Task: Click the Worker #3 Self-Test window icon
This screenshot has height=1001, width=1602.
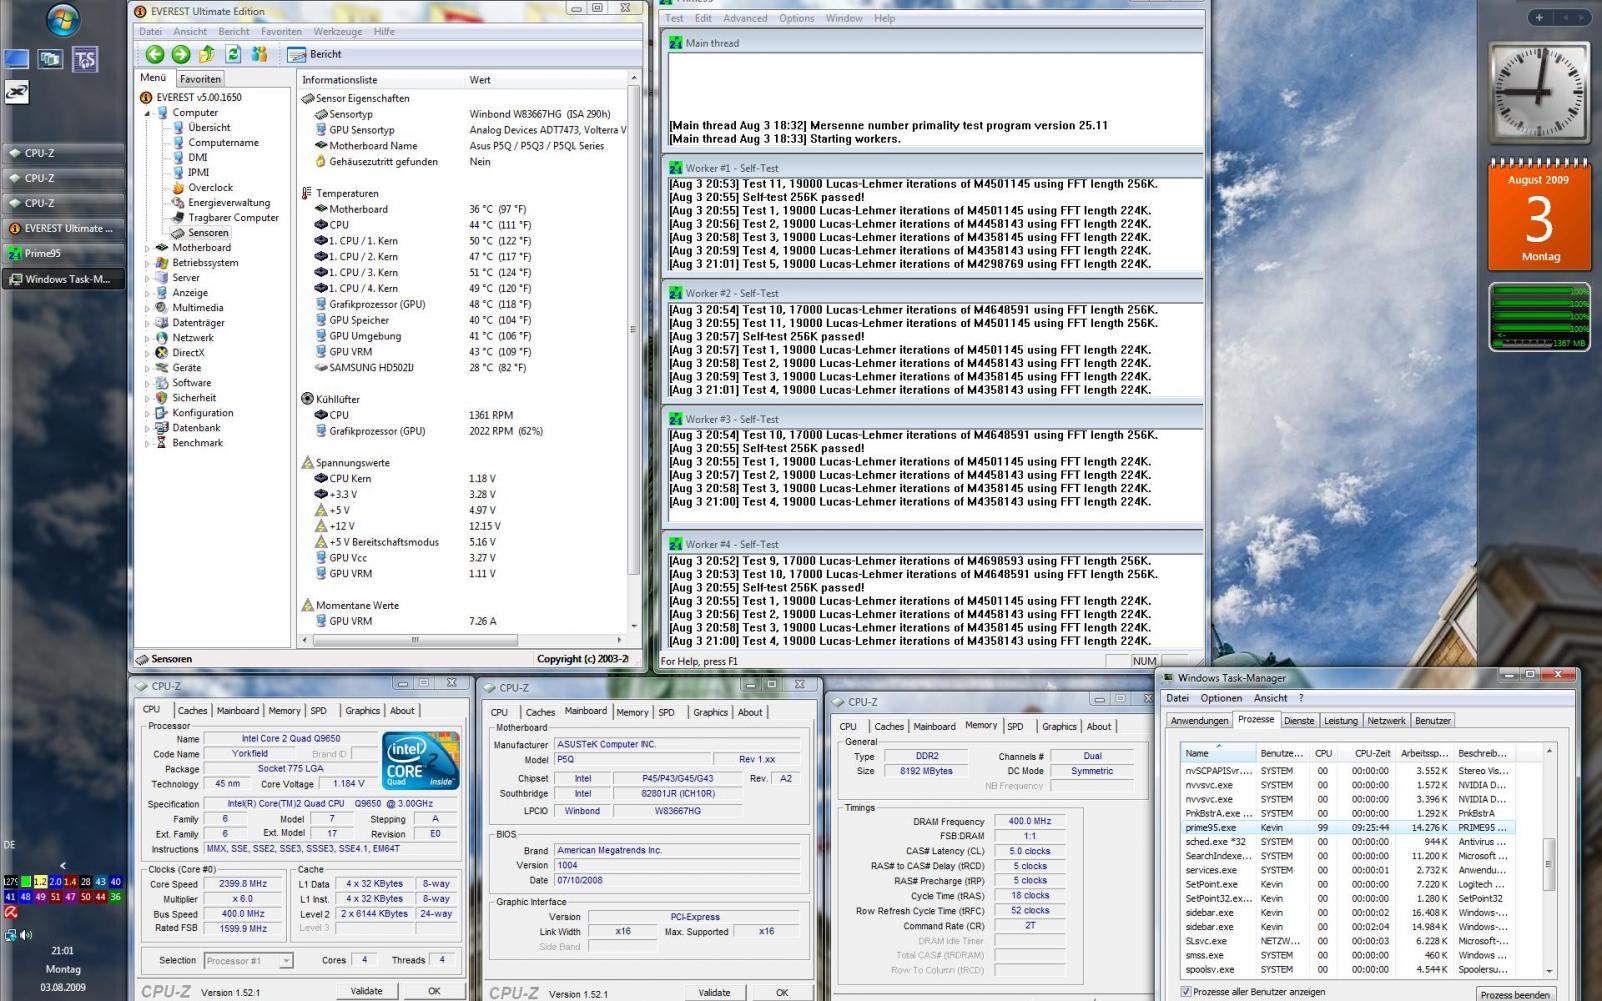Action: click(676, 419)
